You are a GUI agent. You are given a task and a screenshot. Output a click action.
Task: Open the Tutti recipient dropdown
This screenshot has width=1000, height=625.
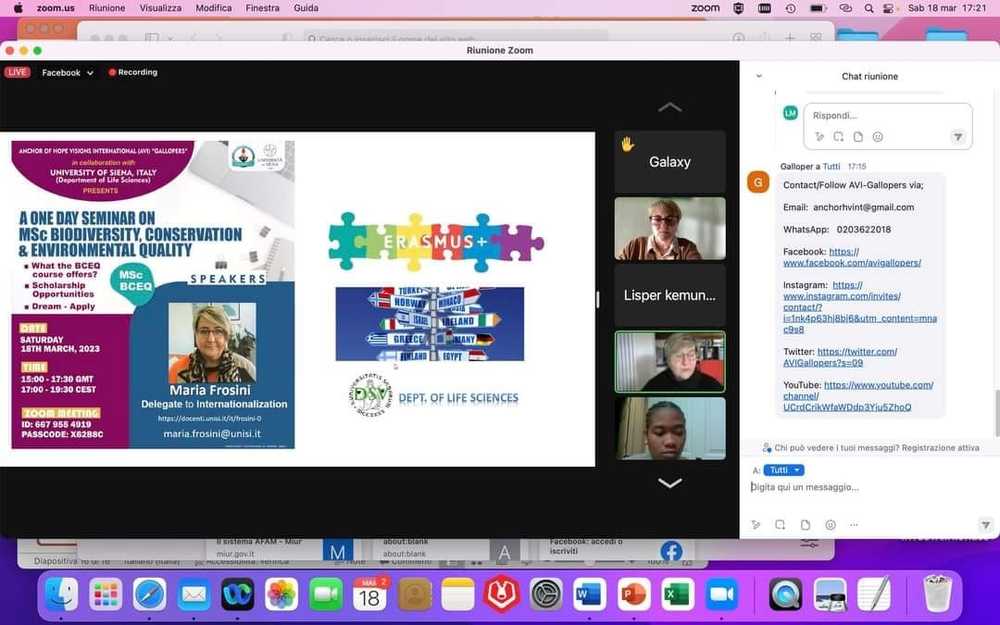[x=783, y=470]
